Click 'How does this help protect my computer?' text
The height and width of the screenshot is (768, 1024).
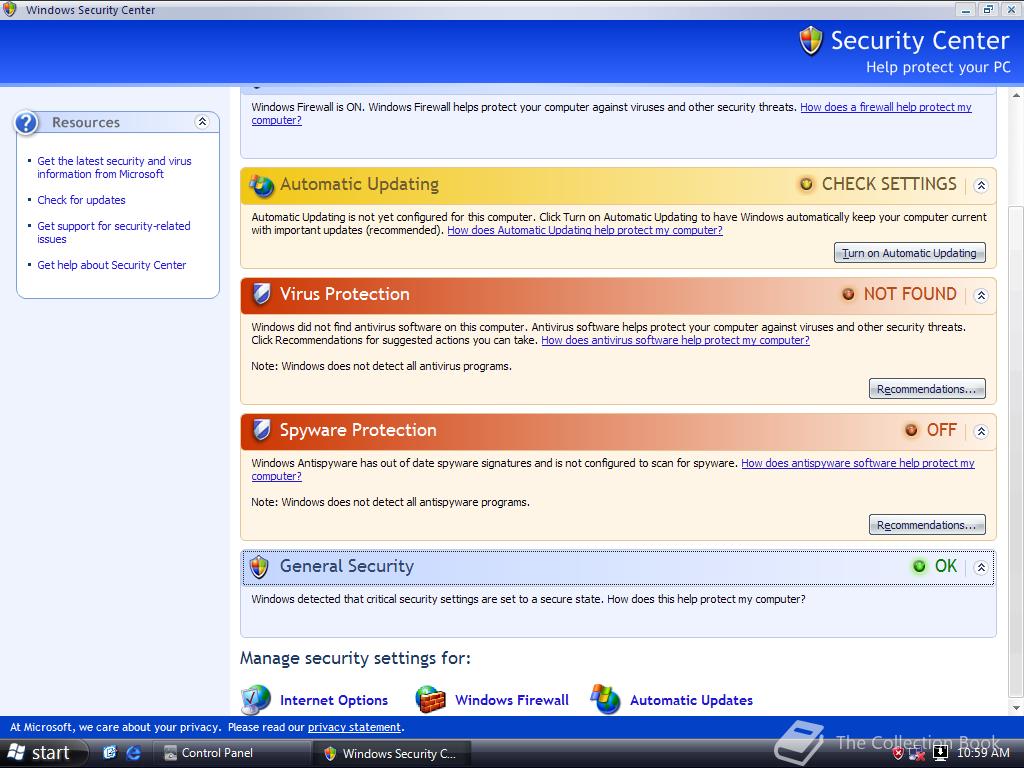pyautogui.click(x=706, y=599)
